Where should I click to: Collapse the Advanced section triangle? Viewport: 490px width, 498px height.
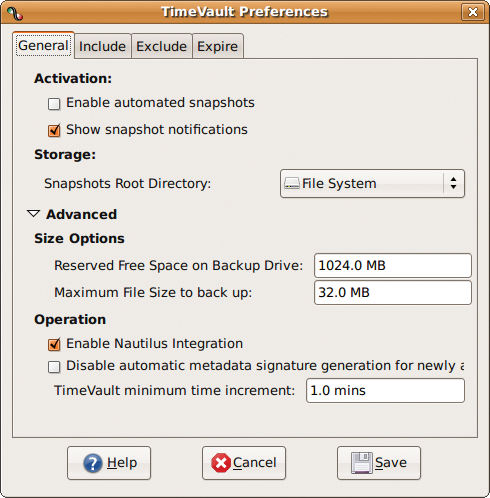point(33,214)
